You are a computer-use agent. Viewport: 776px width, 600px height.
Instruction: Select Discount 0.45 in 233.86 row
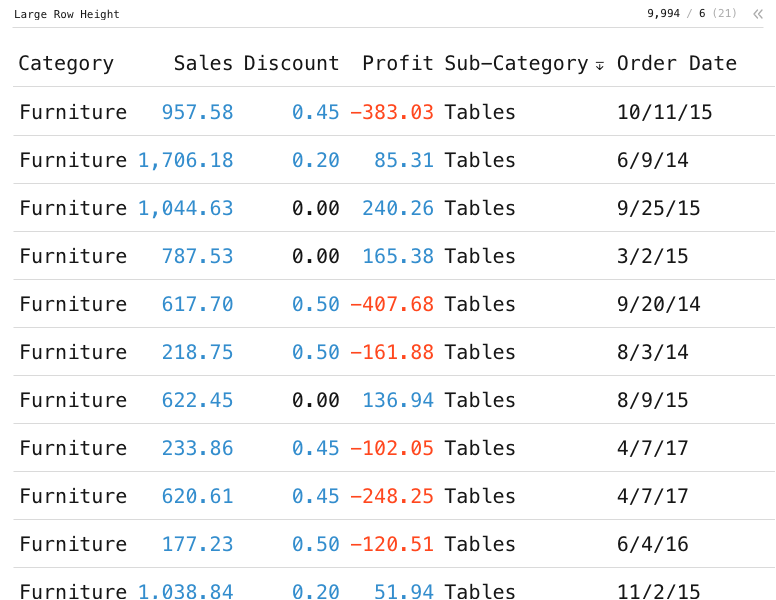point(316,448)
